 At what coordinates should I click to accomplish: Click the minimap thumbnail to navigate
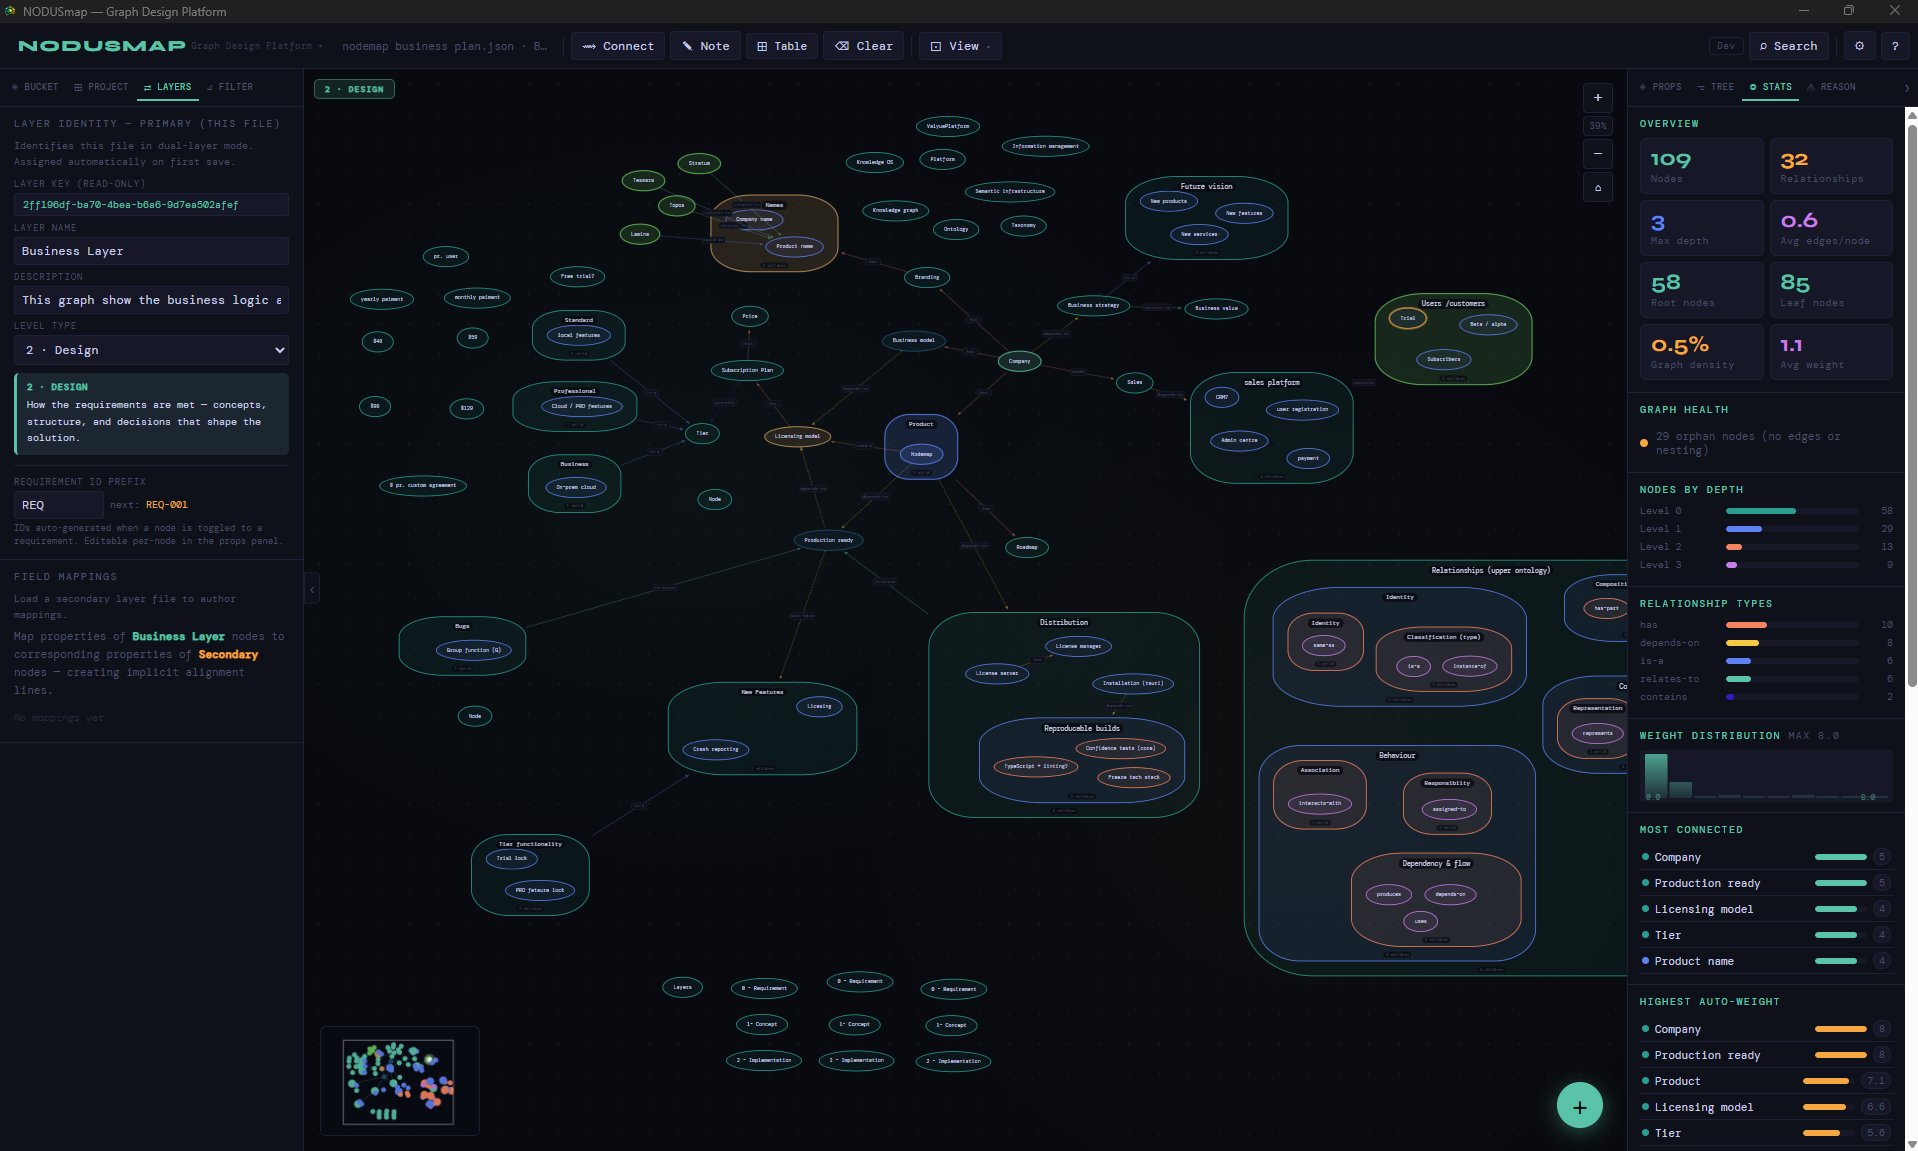tap(399, 1080)
